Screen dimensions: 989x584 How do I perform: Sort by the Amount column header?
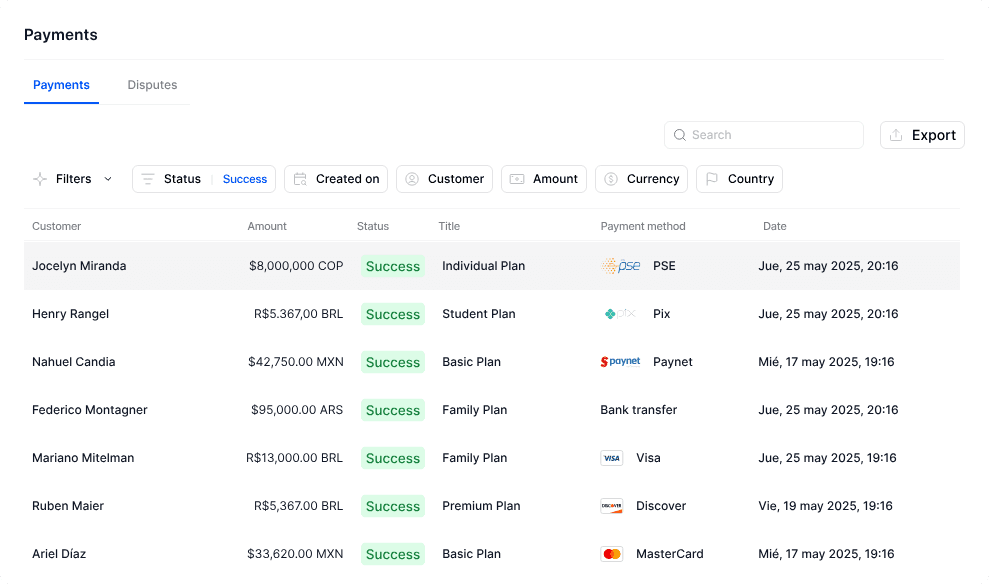(267, 226)
